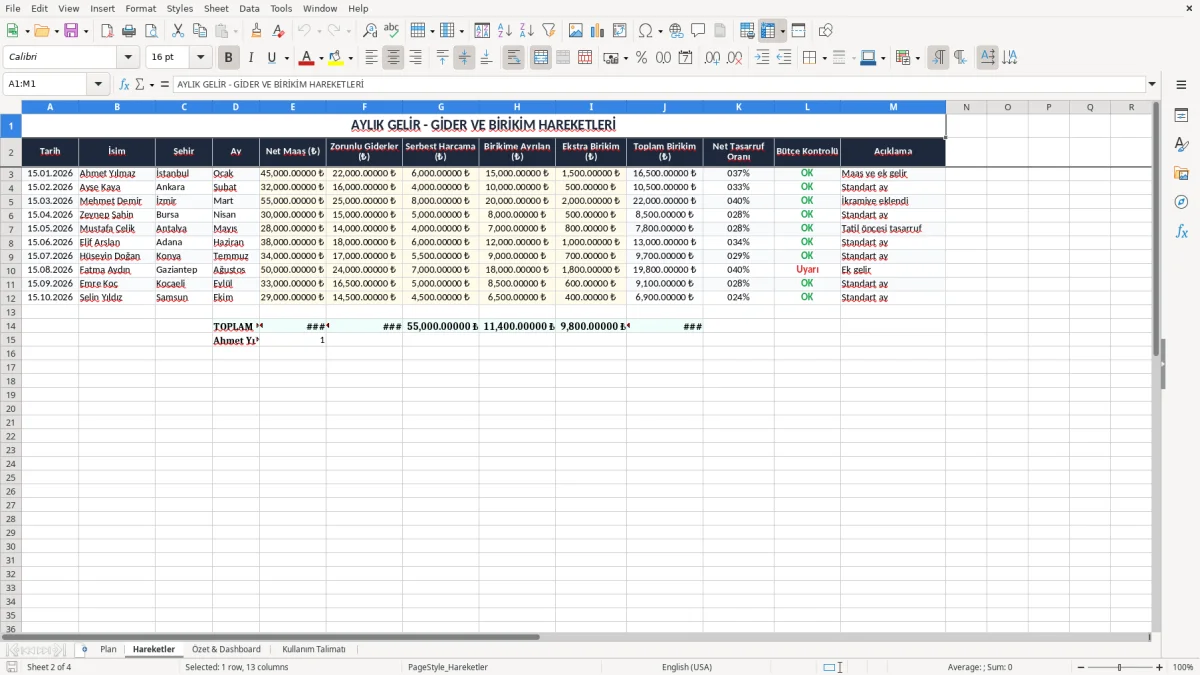
Task: Toggle Center Vertically alignment
Action: click(x=464, y=58)
